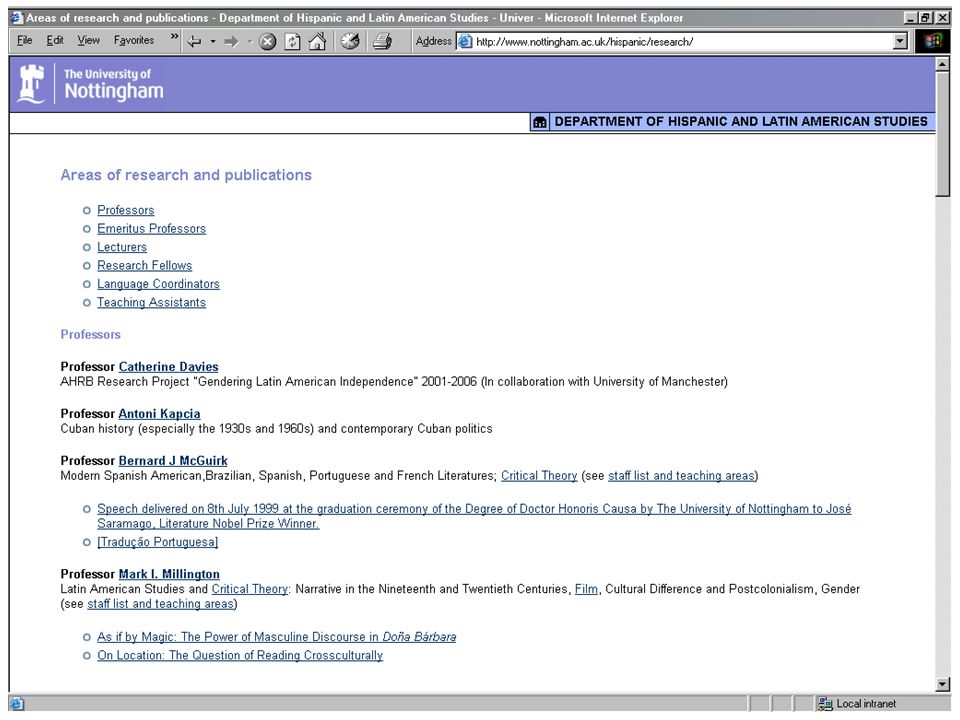960x720 pixels.
Task: Click the Local intranet status text
Action: tap(866, 704)
